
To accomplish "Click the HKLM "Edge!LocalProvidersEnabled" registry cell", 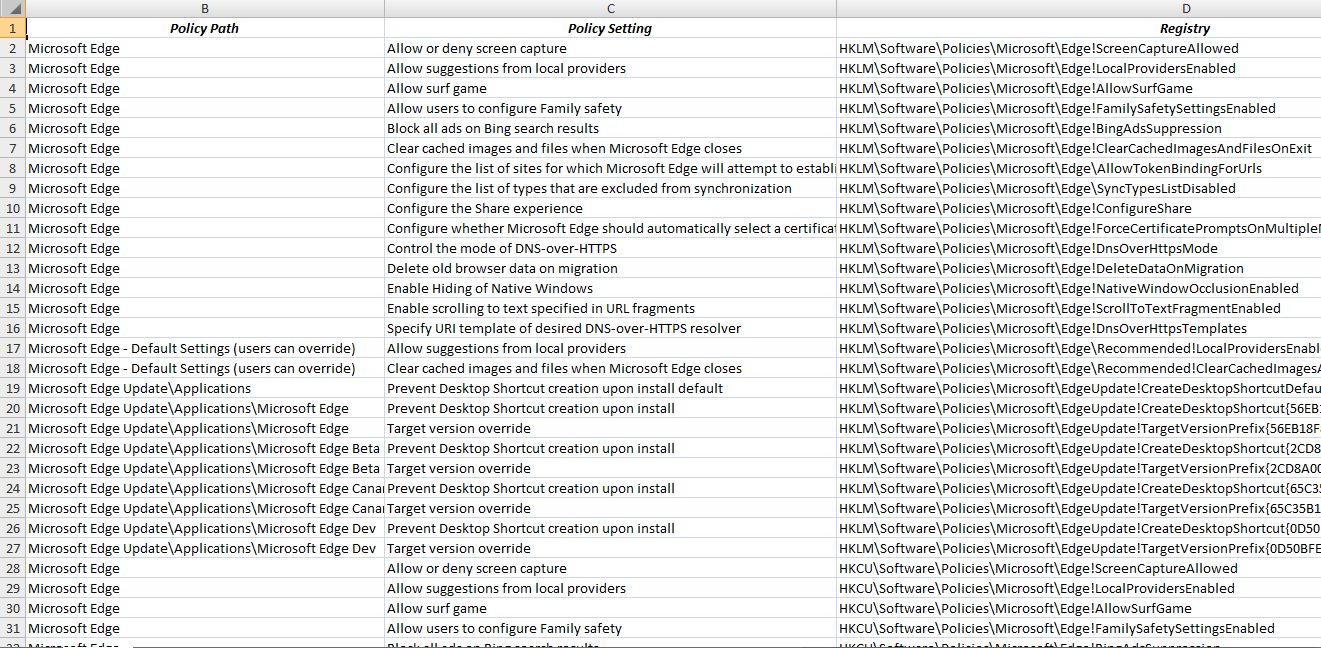I will point(1079,68).
